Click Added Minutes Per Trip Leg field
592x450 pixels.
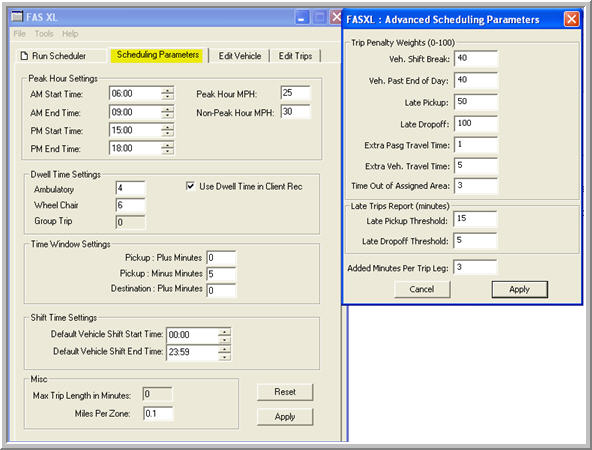tap(475, 267)
